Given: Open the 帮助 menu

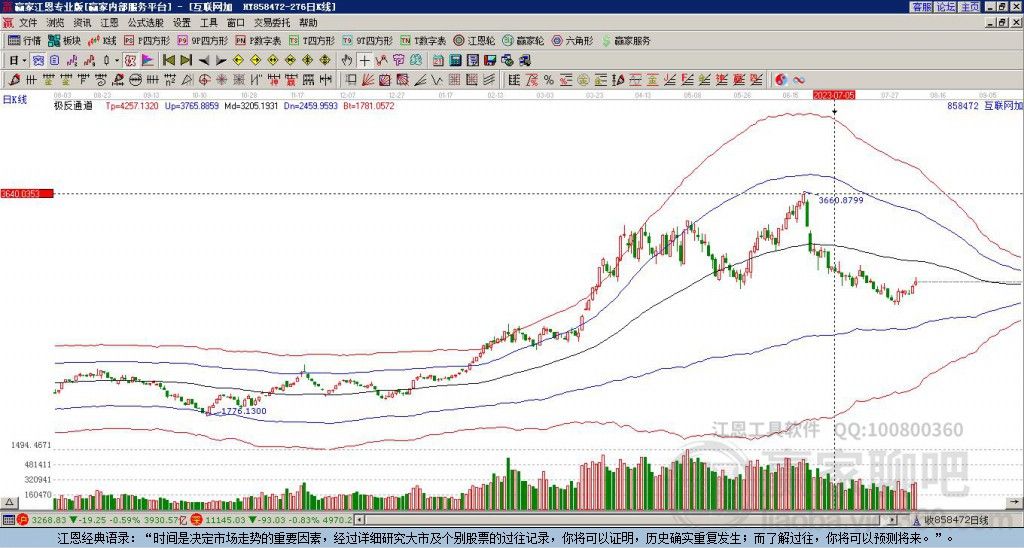Looking at the screenshot, I should 308,22.
